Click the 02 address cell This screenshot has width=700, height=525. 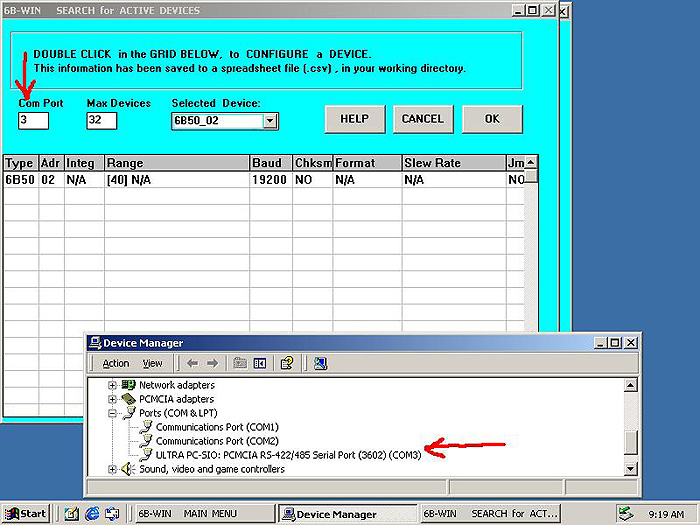coord(51,180)
